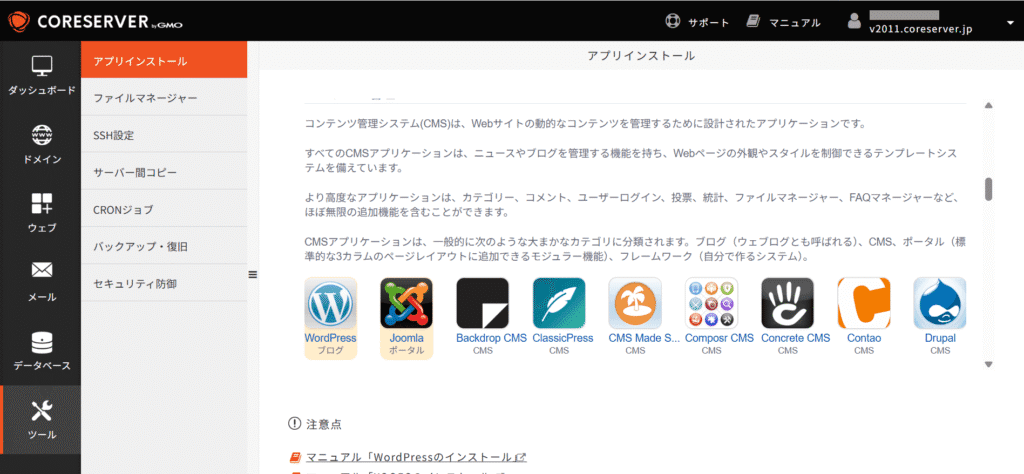Open the Dashboard monitor icon
1024x474 pixels.
(42, 66)
